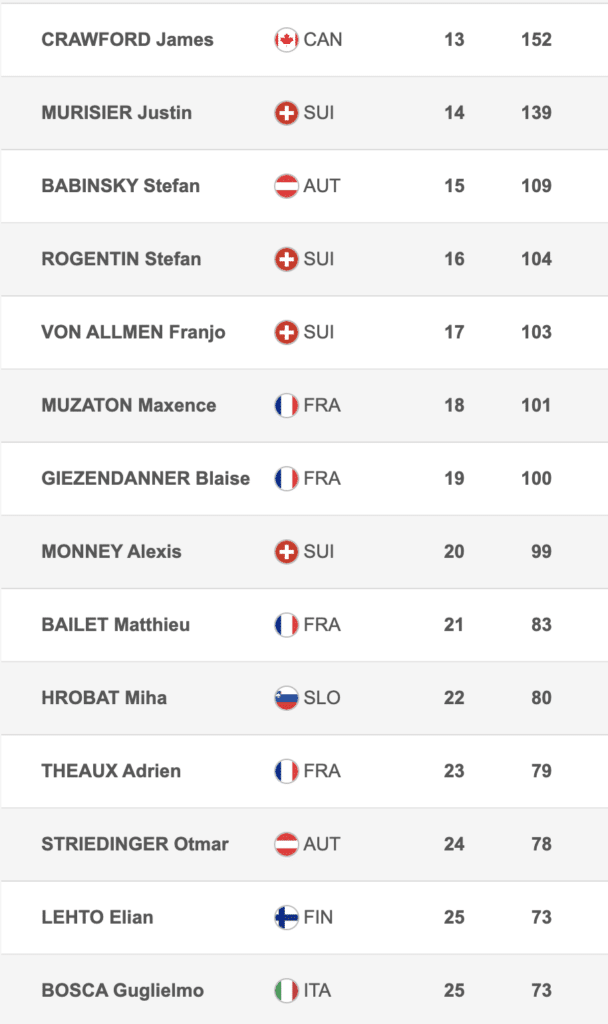Click the Austrian flag beside BABINSKY Stefan
Image resolution: width=608 pixels, height=1024 pixels.
coord(286,186)
